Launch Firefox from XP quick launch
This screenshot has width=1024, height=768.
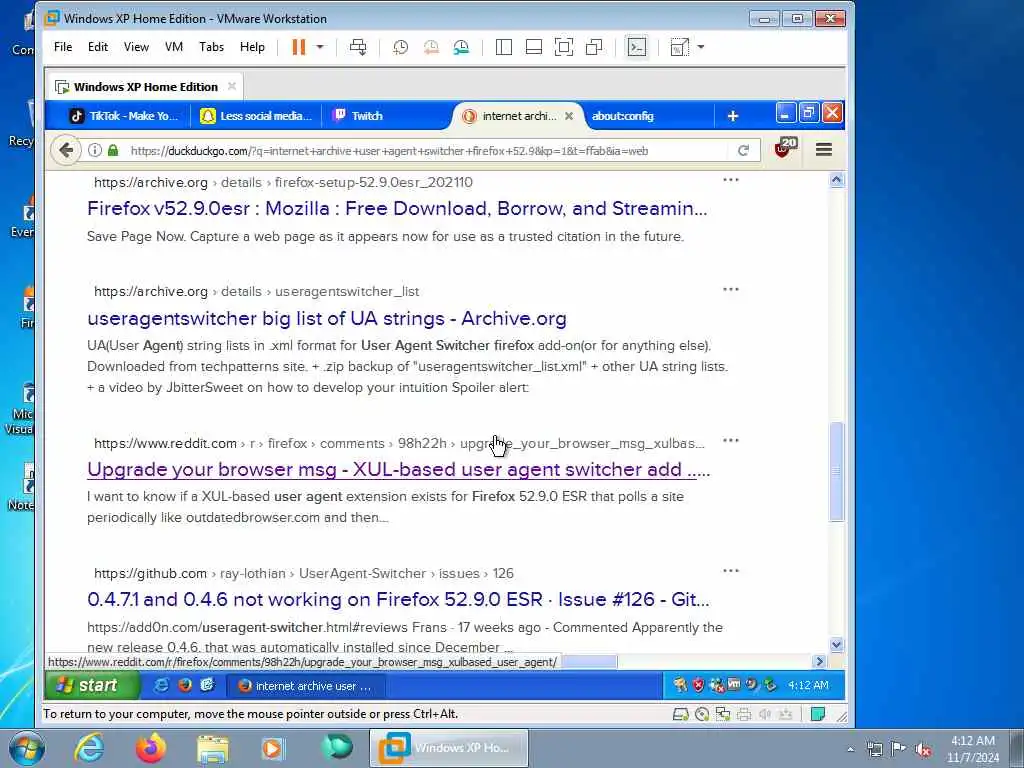[185, 685]
